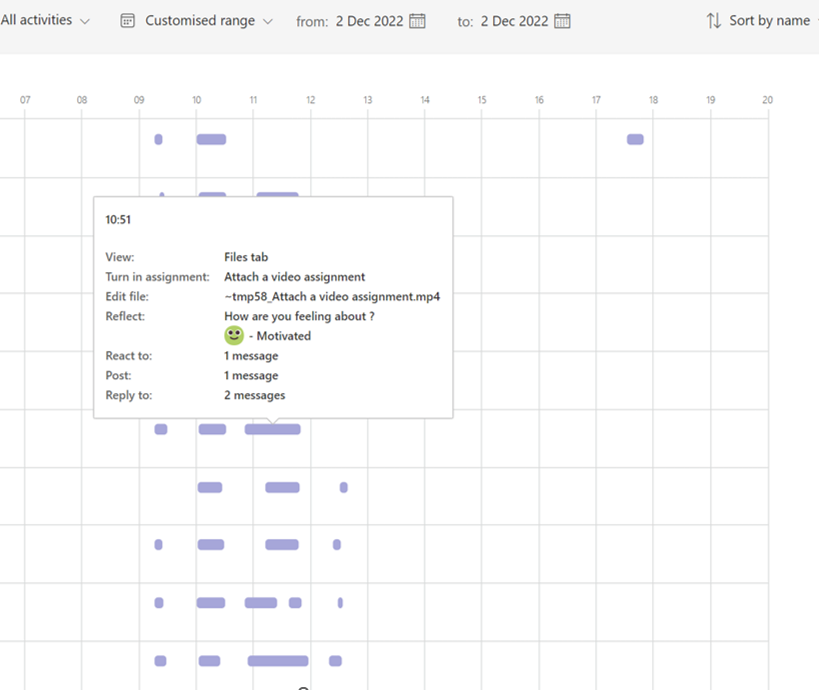Click the 20 hour label on the timeline
This screenshot has height=690, width=819.
[x=767, y=100]
